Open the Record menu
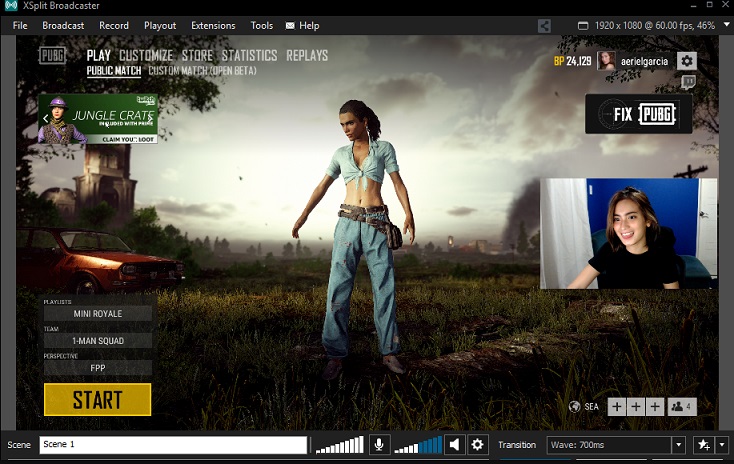 (114, 26)
